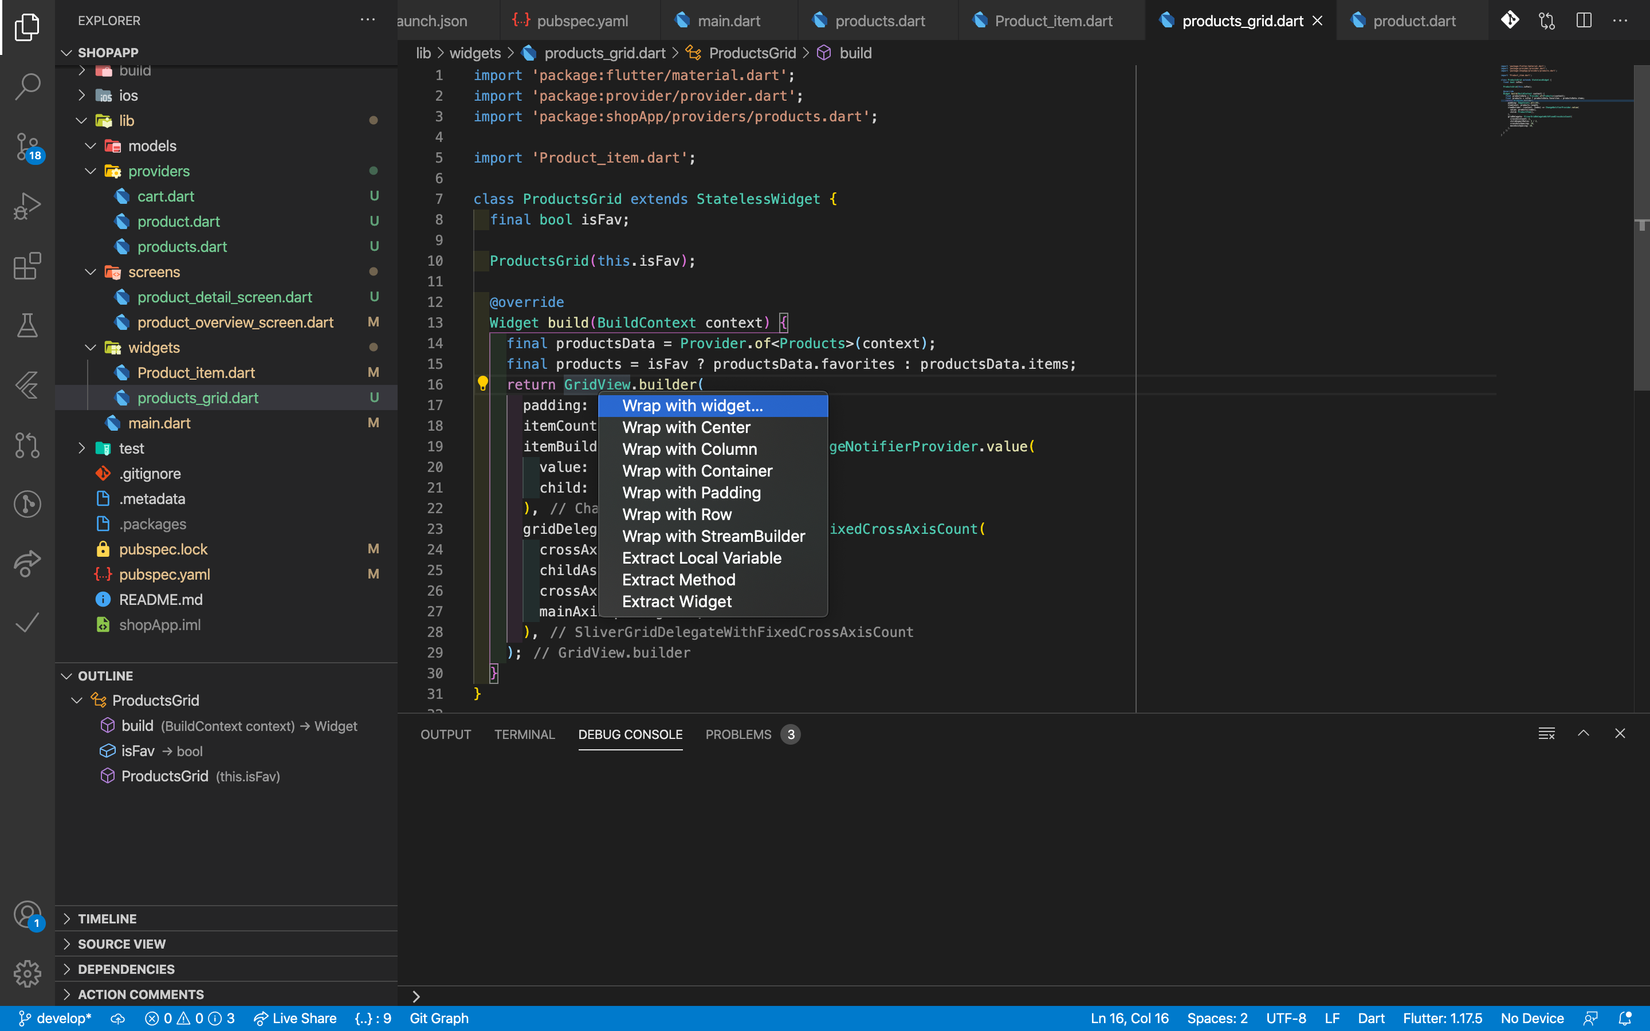1650x1031 pixels.
Task: Open the Extensions view
Action: coord(27,266)
